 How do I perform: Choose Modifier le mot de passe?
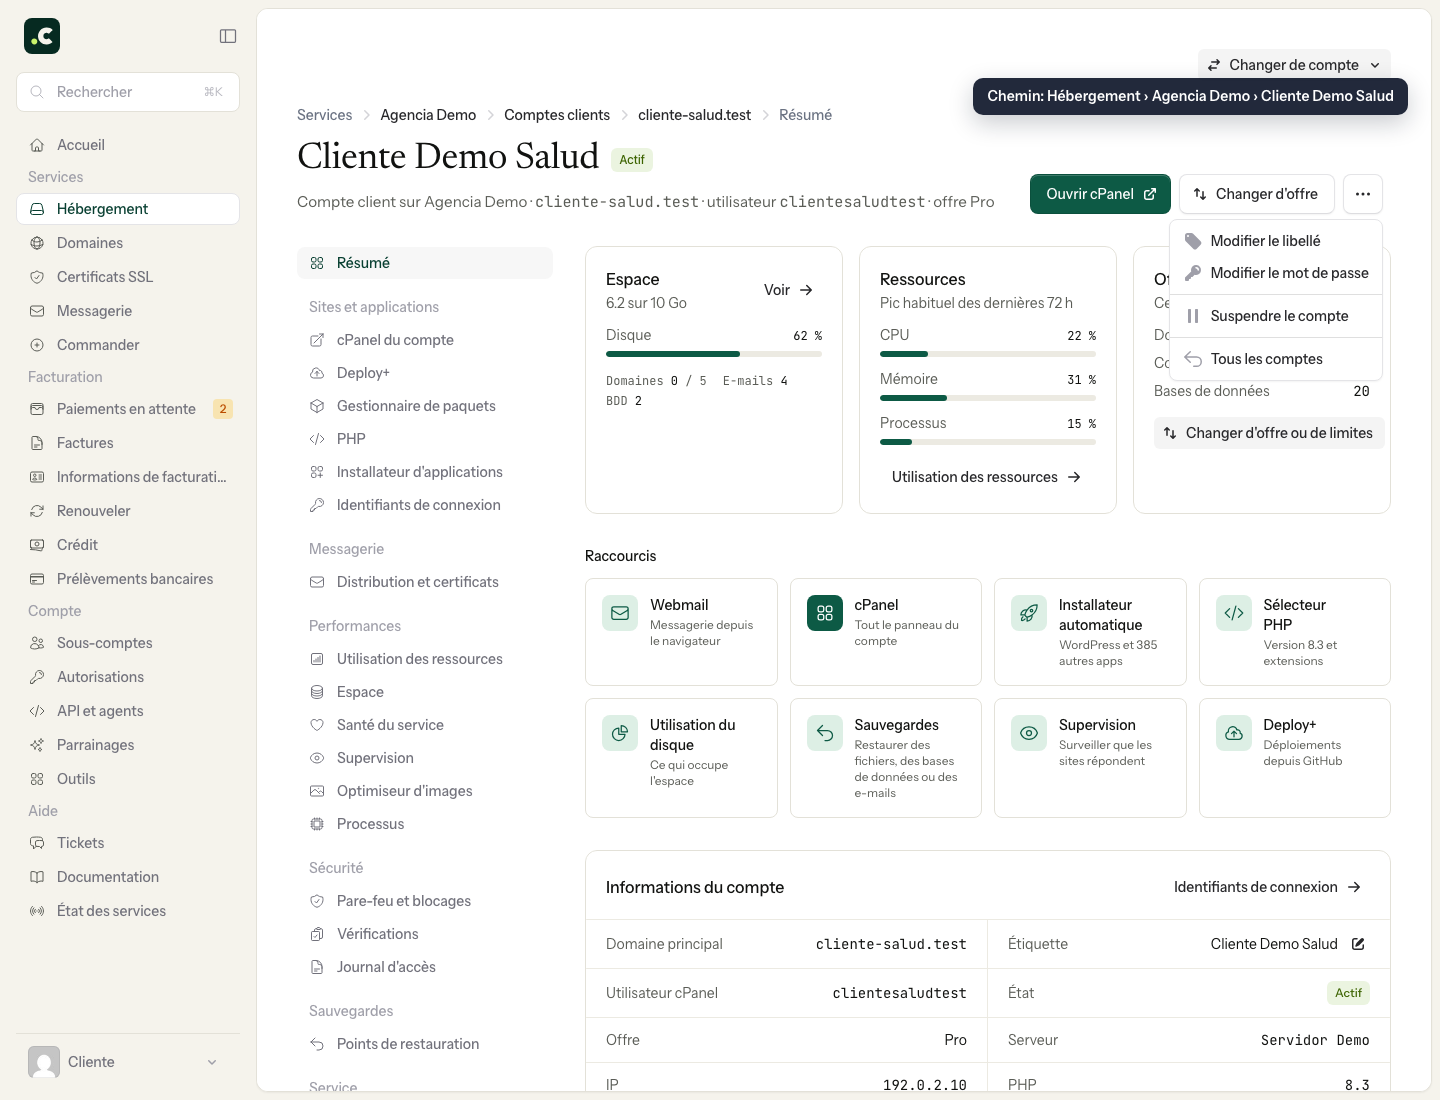tap(1276, 273)
